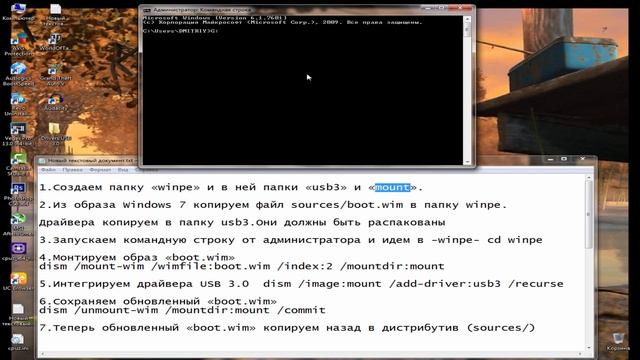Click the dism /mount-wim command line
Screen dimensions: 640x360
coord(242,267)
